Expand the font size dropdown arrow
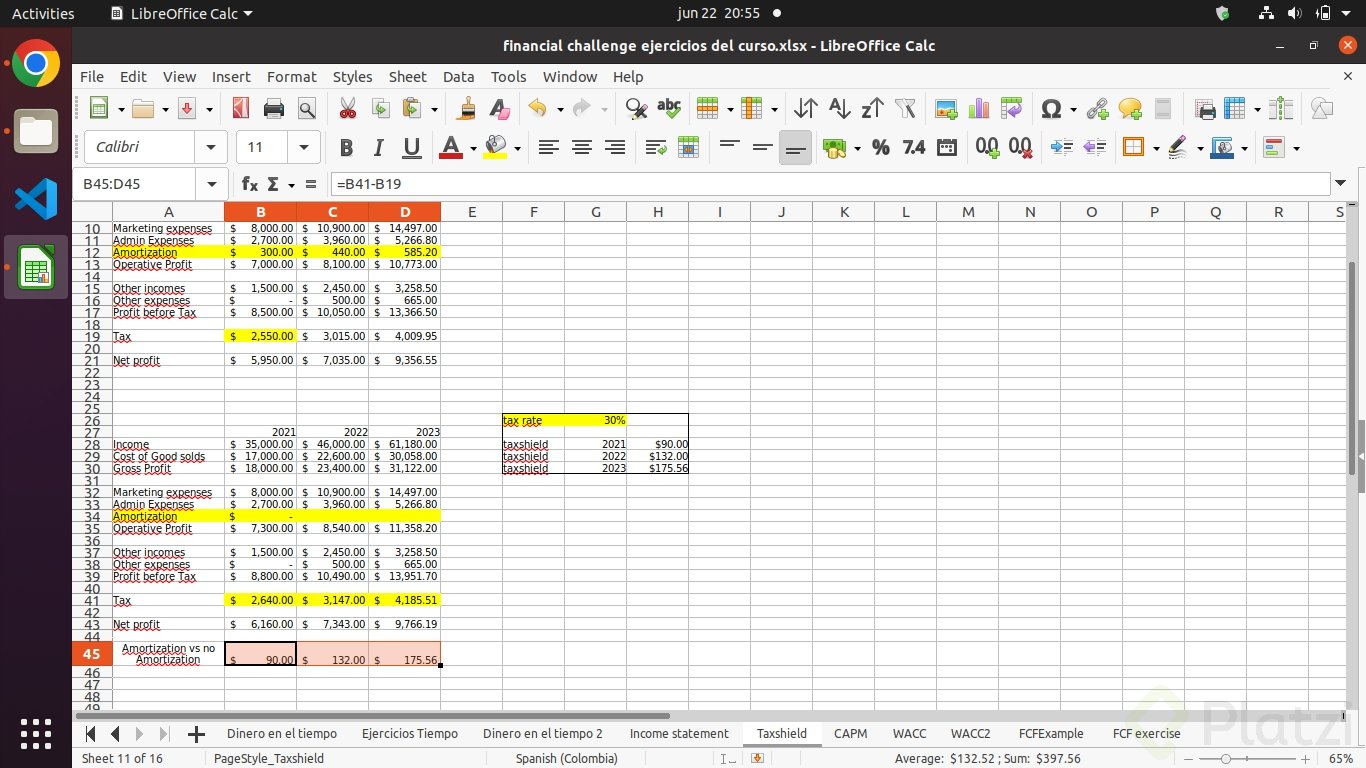1366x768 pixels. 304,147
